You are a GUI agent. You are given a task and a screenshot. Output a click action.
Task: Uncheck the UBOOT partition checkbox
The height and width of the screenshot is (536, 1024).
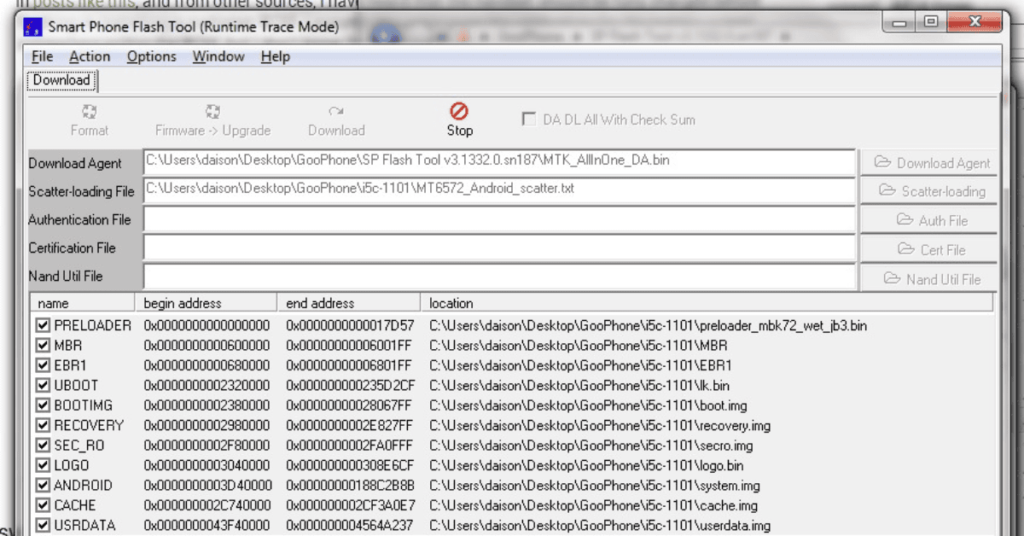click(x=43, y=385)
